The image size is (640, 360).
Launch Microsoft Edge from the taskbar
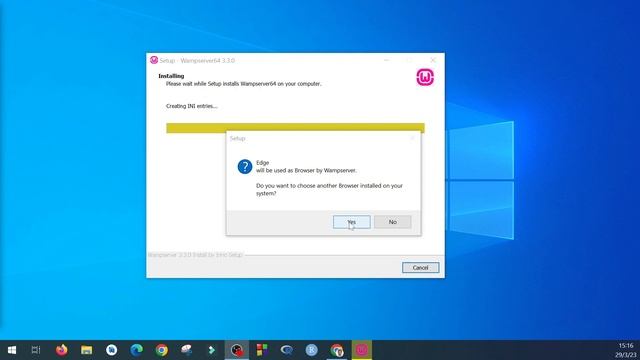click(x=137, y=350)
